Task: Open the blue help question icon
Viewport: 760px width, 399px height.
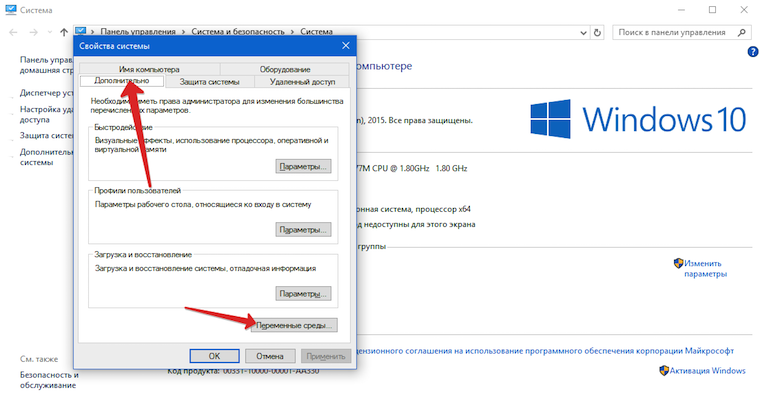Action: click(753, 52)
